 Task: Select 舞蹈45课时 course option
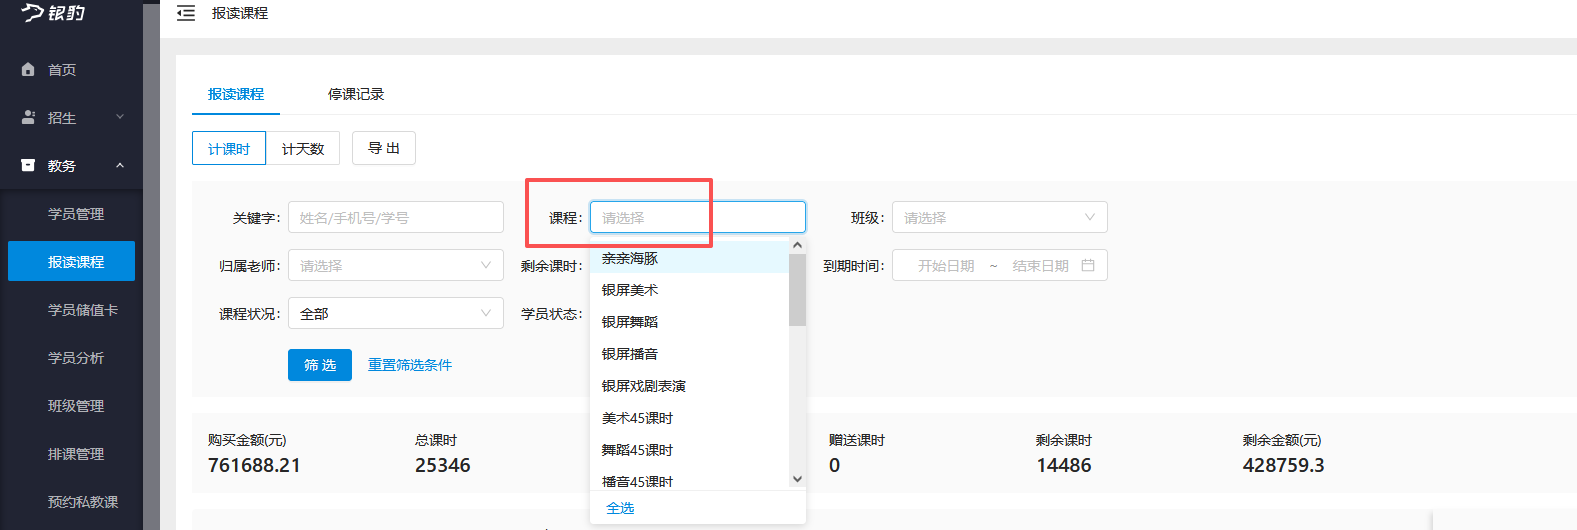689,450
